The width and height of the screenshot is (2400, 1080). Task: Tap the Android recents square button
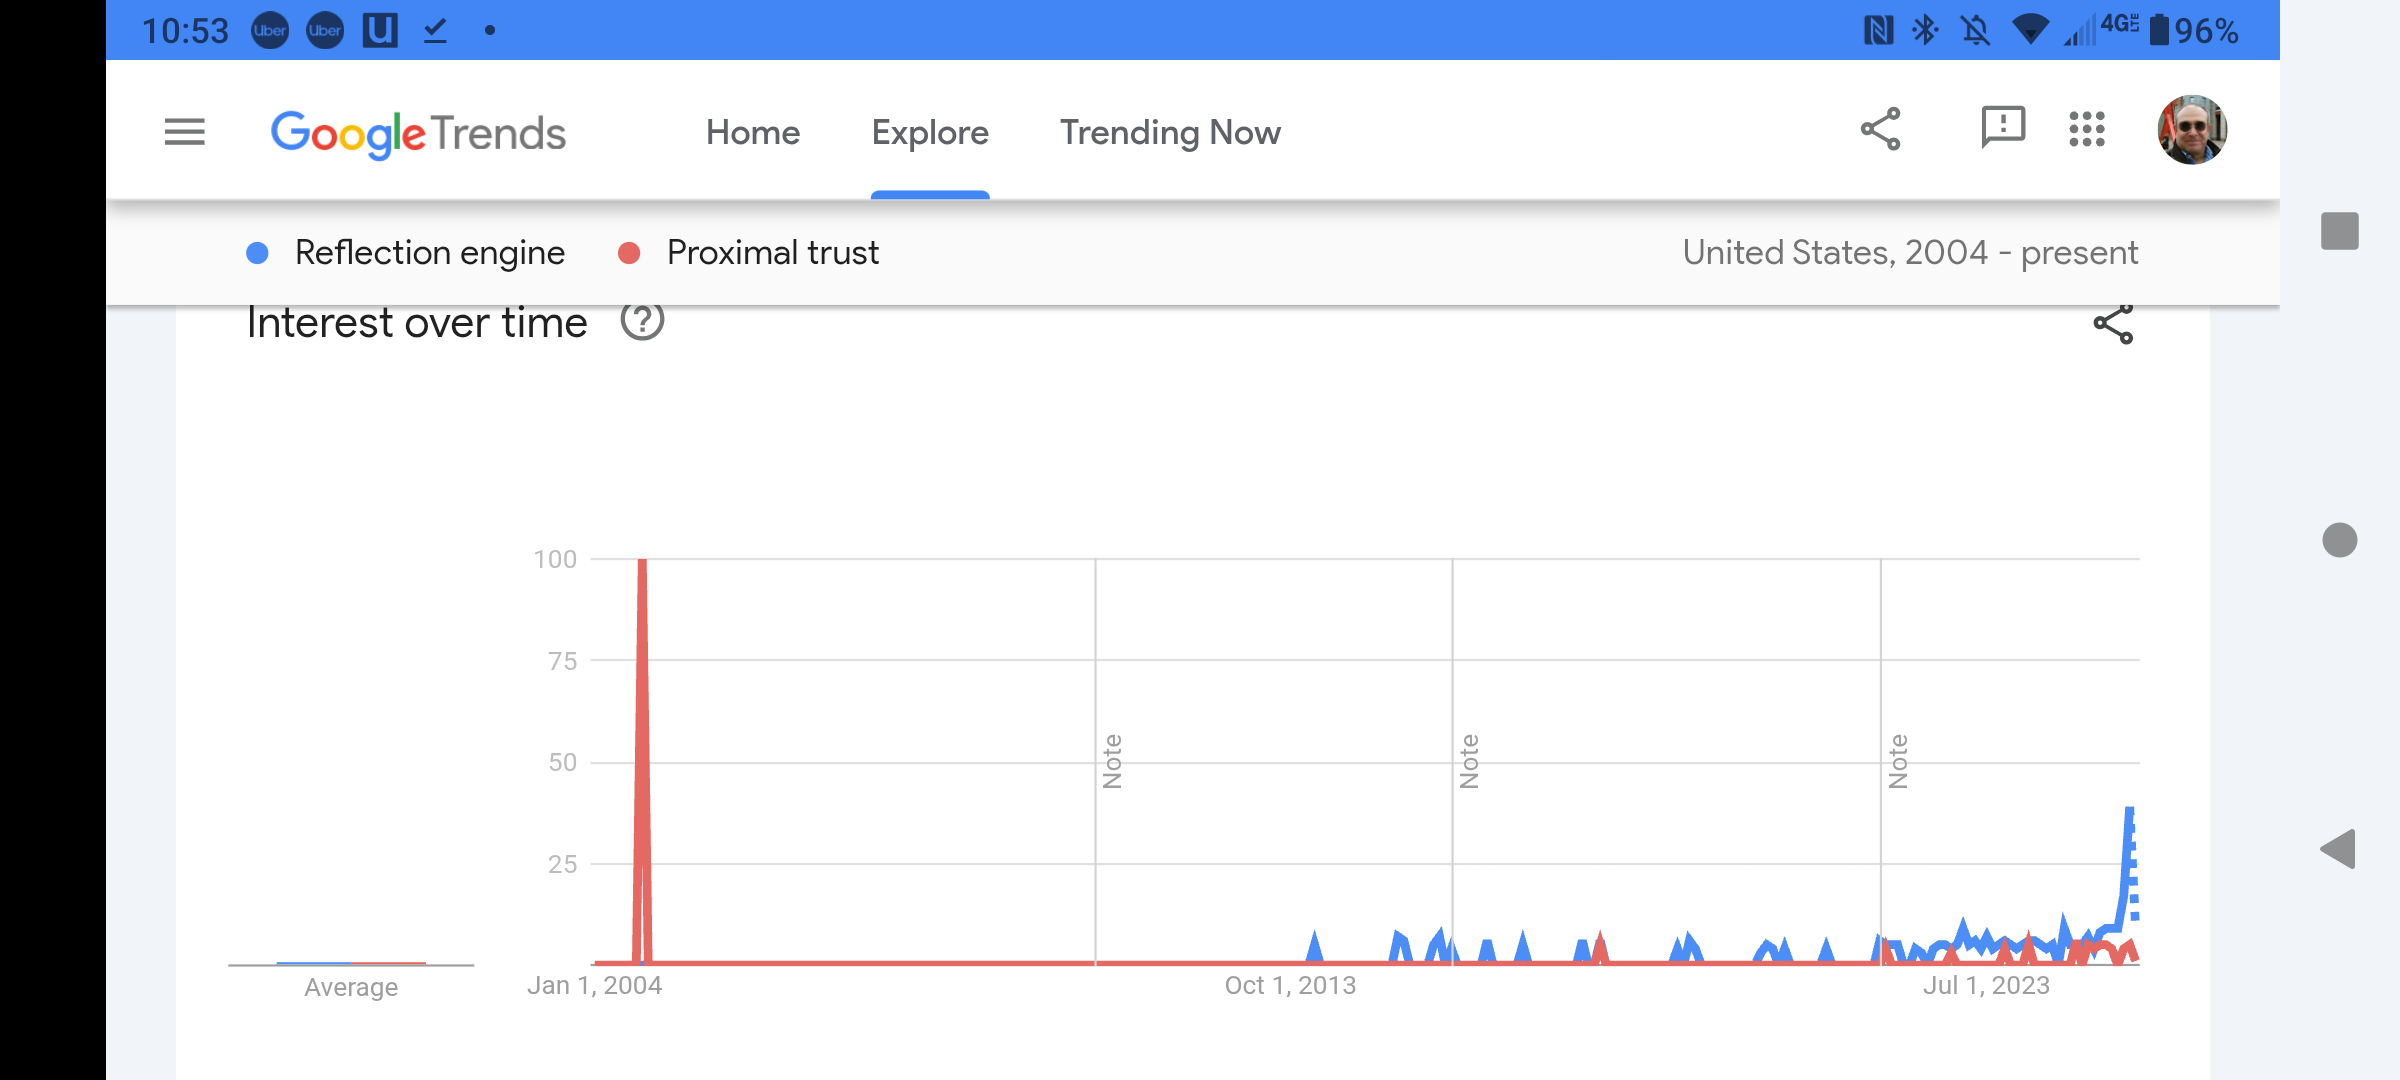click(x=2339, y=231)
